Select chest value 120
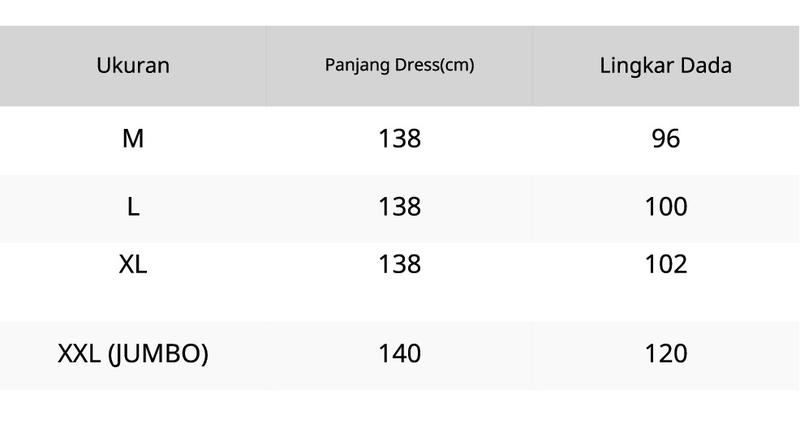This screenshot has height=445, width=800. tap(666, 354)
